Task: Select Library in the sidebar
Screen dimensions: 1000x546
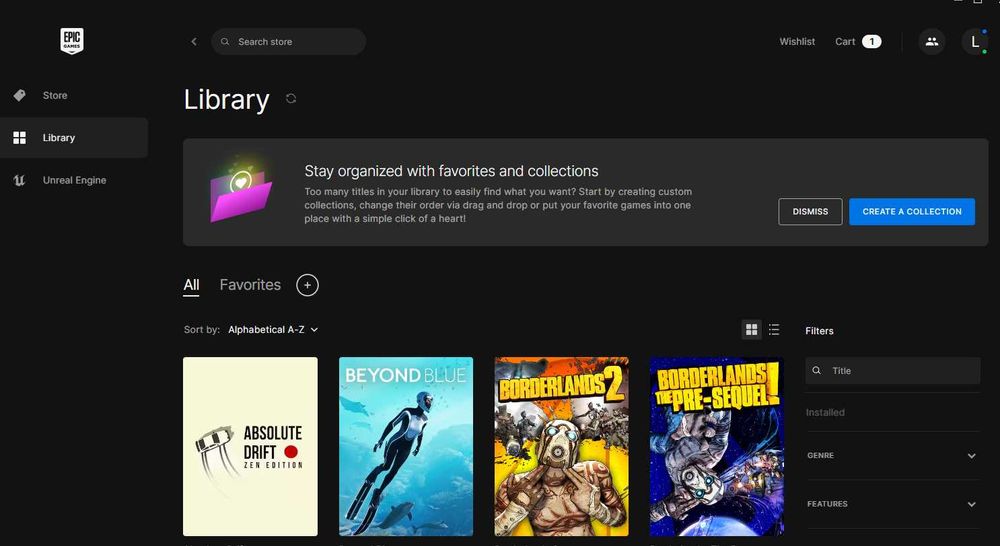Action: pos(74,138)
